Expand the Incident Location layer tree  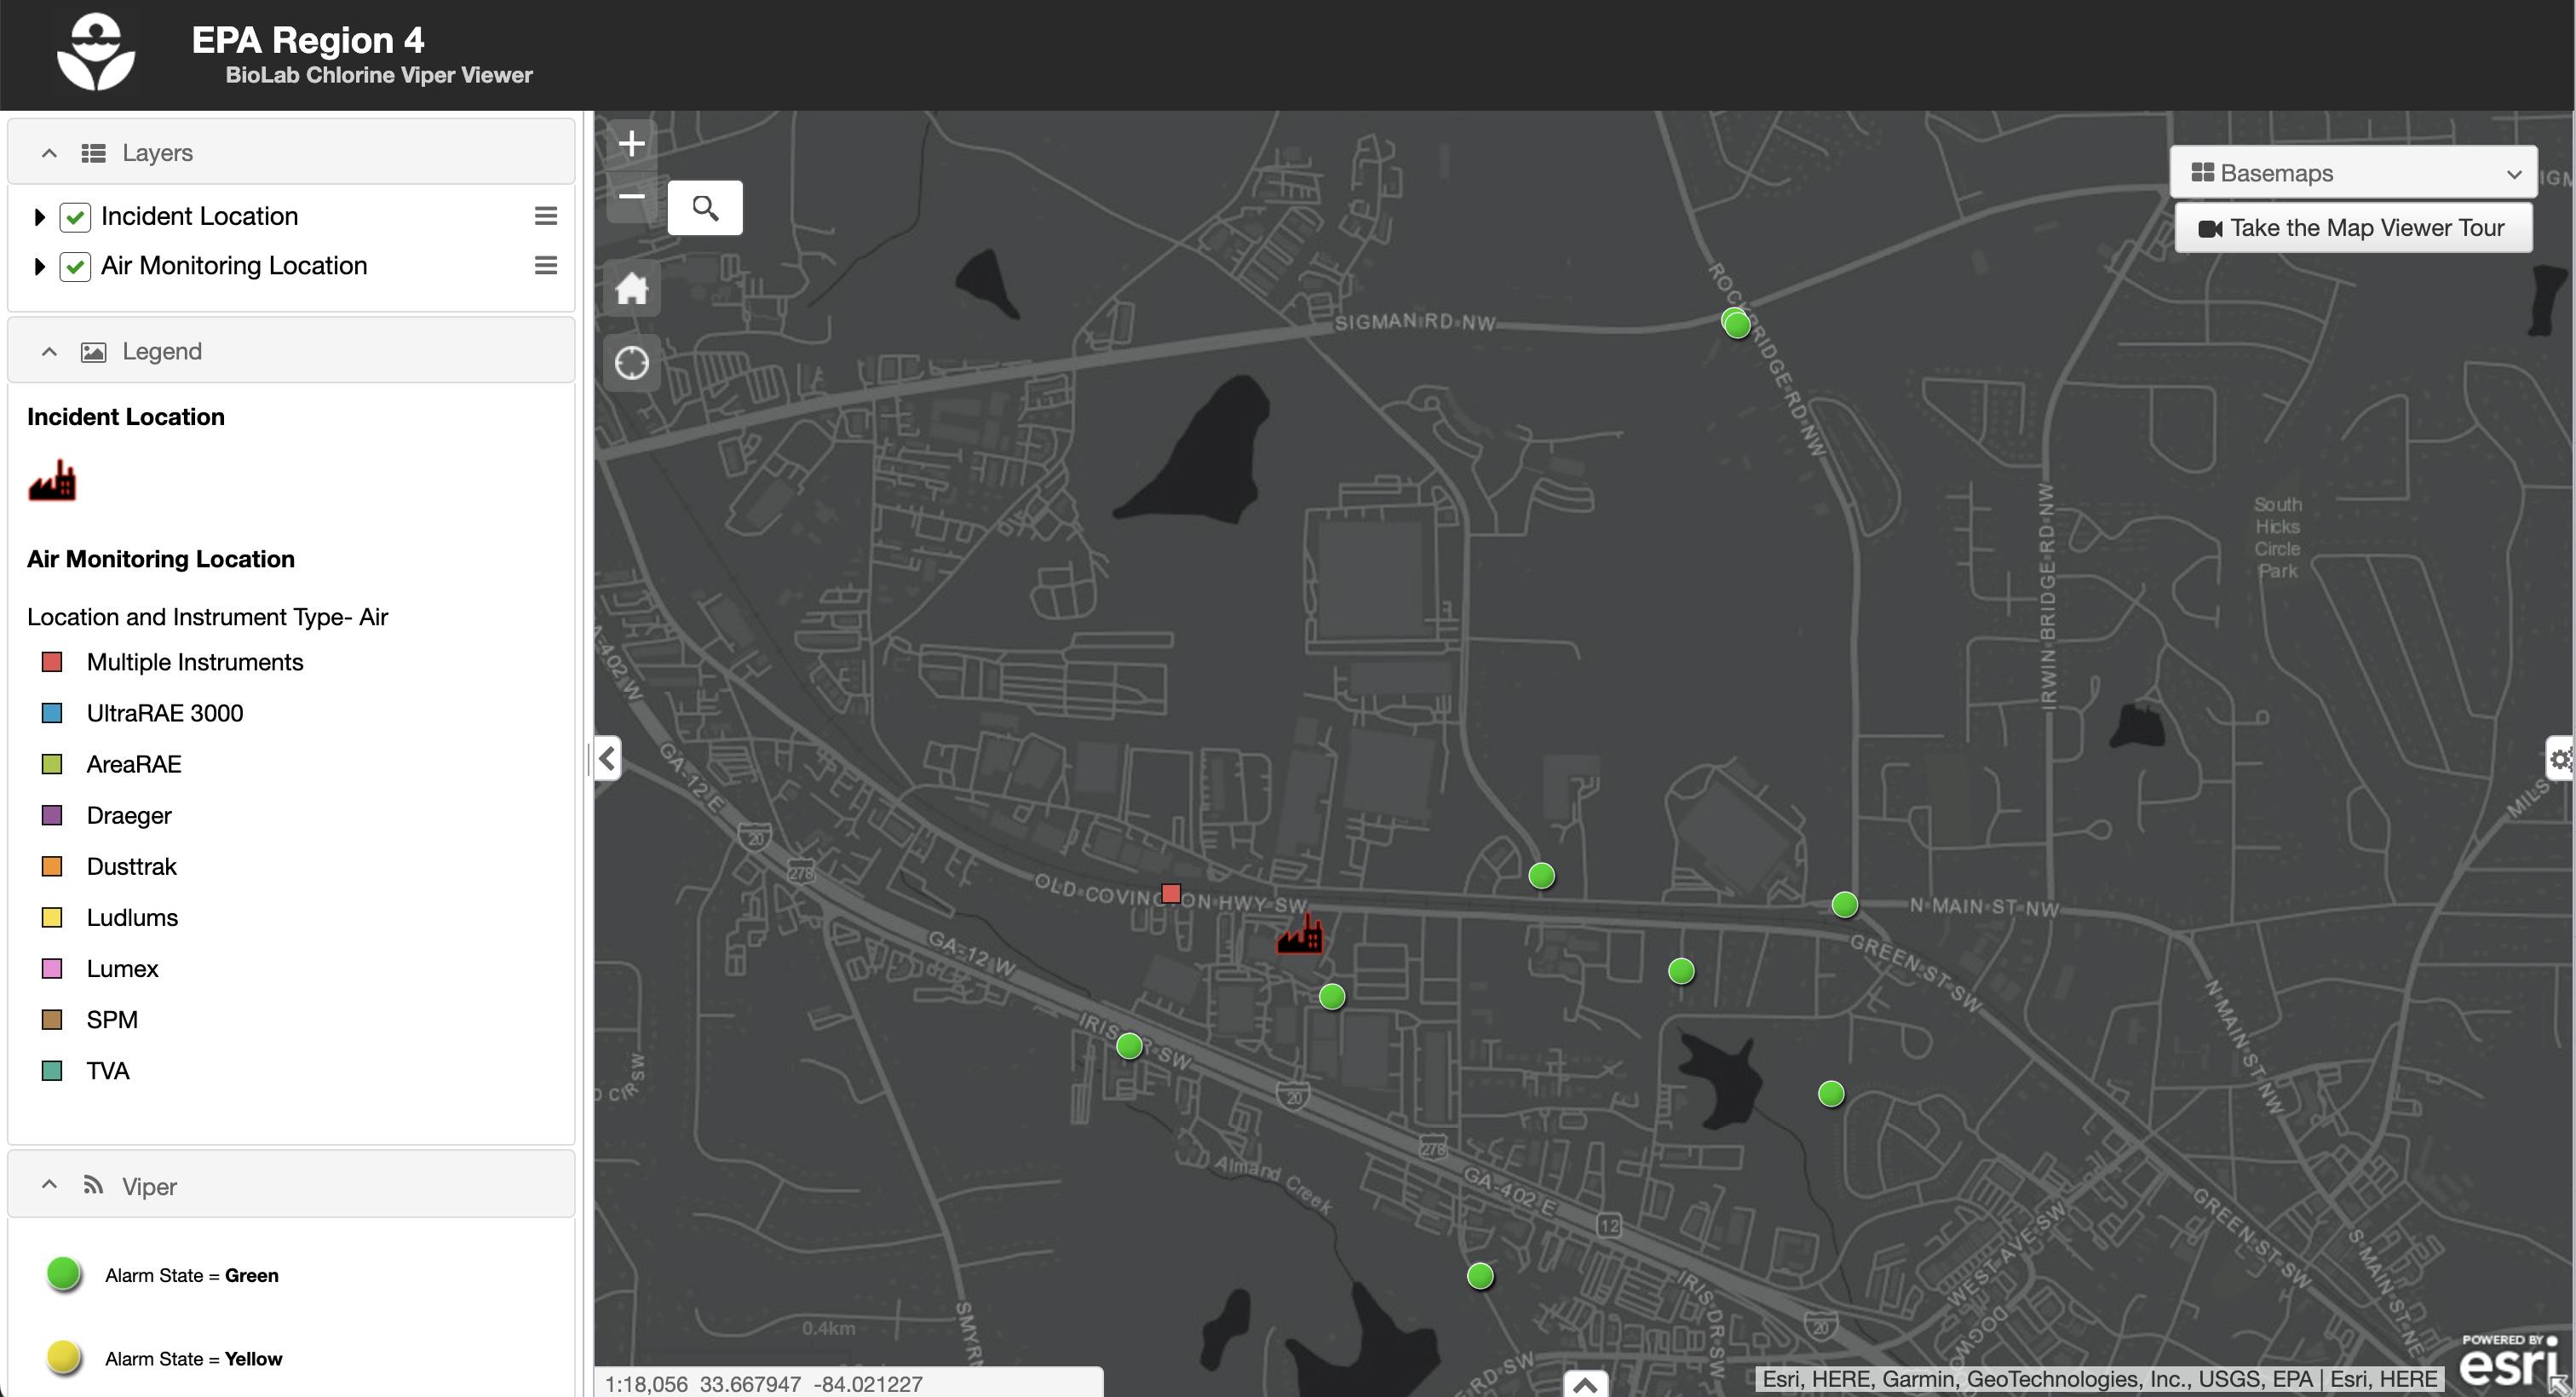[40, 216]
